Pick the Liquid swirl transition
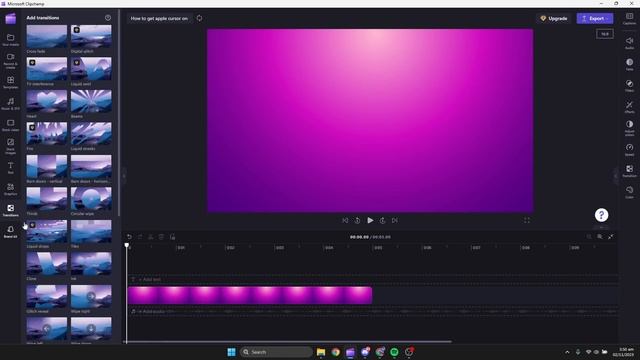640x360 pixels. (x=91, y=69)
